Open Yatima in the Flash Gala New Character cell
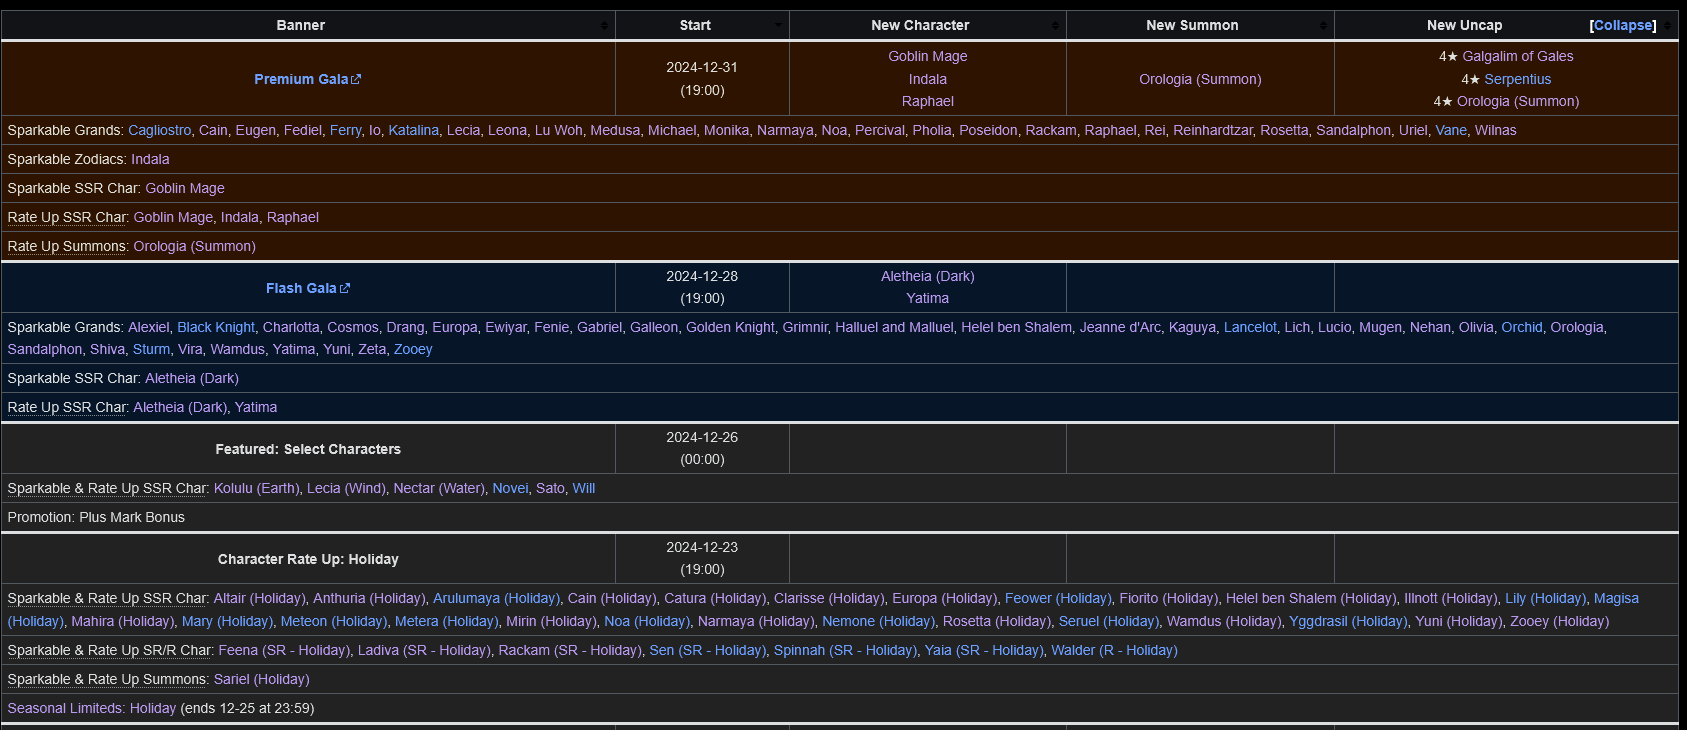This screenshot has height=730, width=1687. coord(928,298)
